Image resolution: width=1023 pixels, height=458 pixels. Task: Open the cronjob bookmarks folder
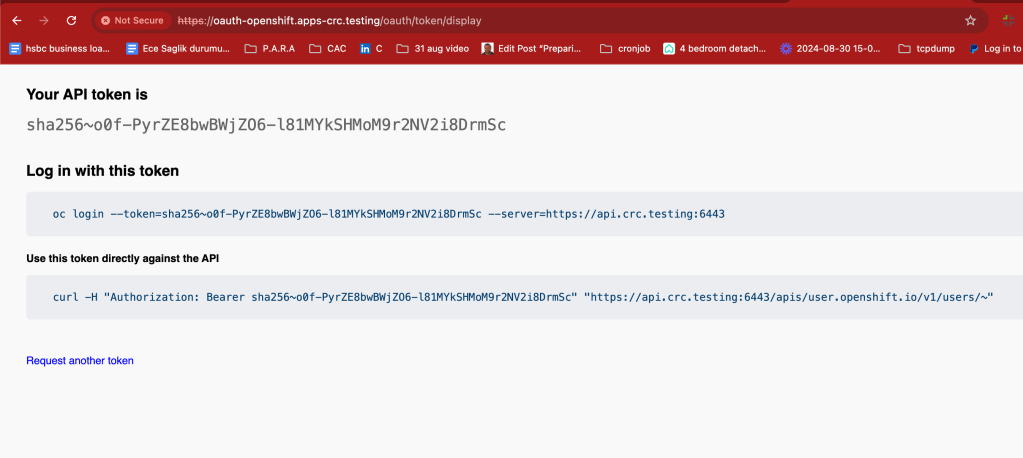[624, 48]
